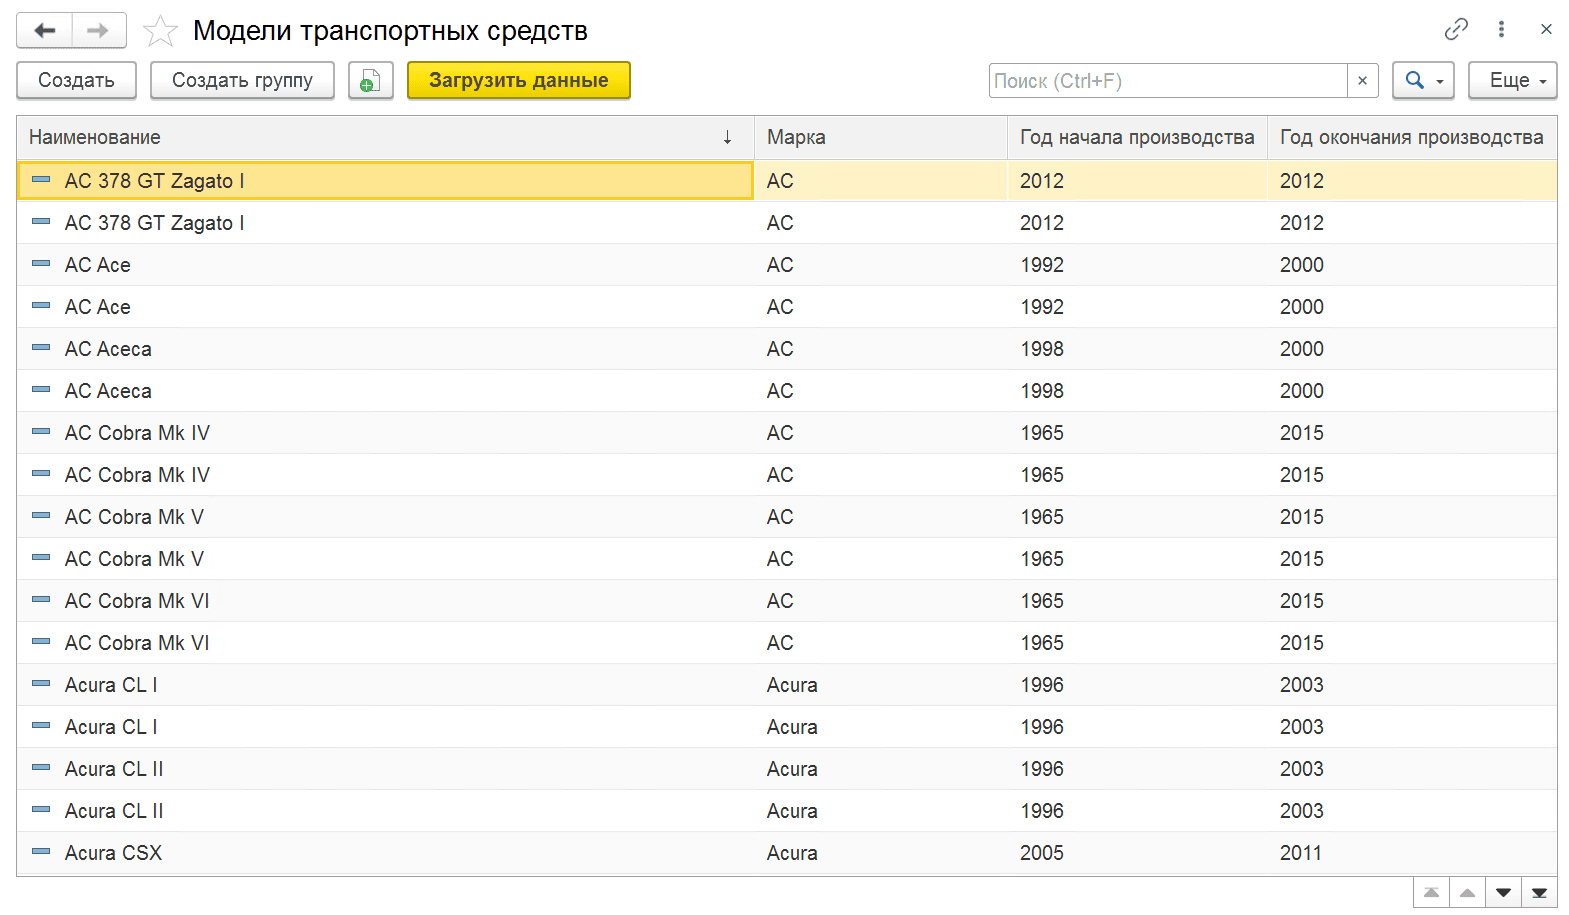
Task: Move up one page in the list
Action: [x=1467, y=893]
